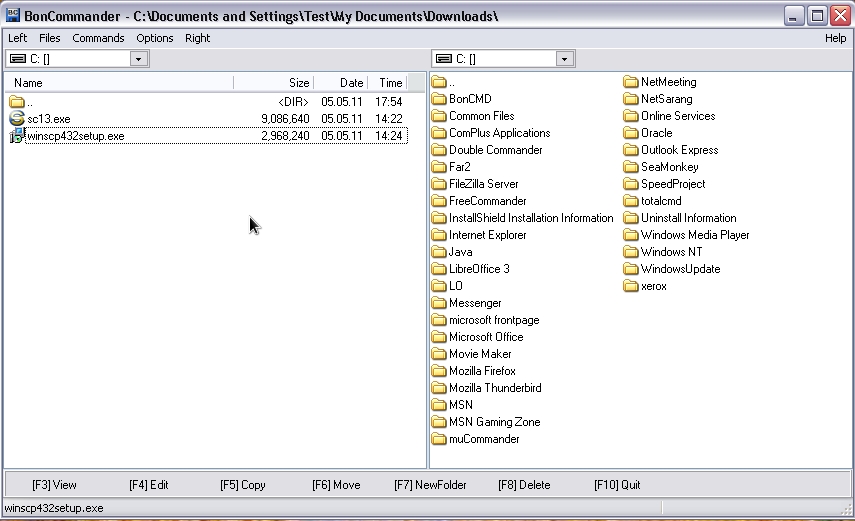The width and height of the screenshot is (855, 521).
Task: Click the Java folder icon
Action: pyautogui.click(x=439, y=251)
